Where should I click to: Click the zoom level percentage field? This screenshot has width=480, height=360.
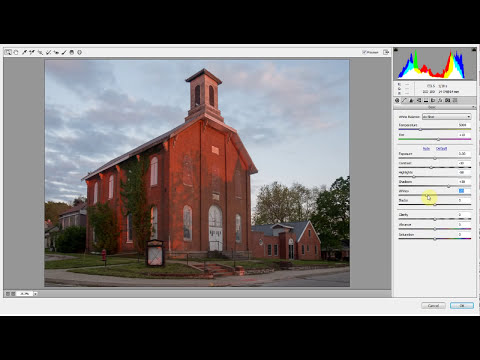point(24,294)
